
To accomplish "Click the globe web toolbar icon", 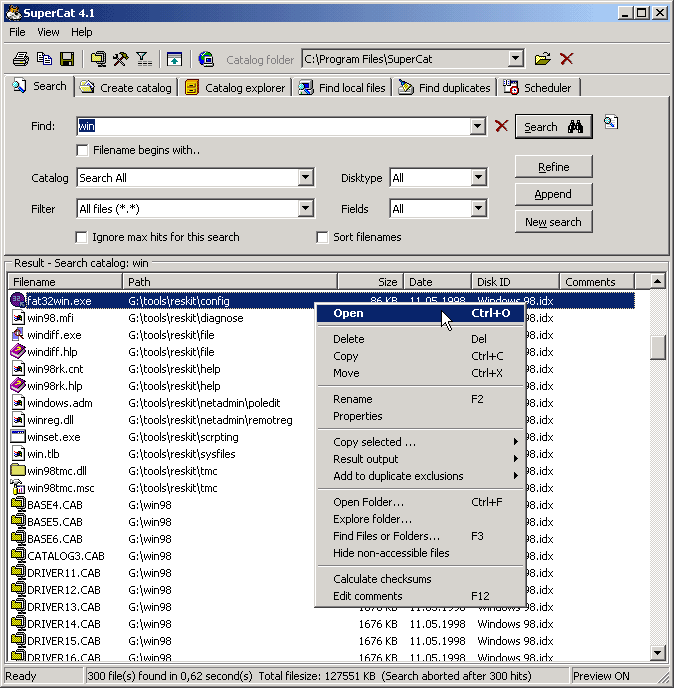I will click(206, 59).
